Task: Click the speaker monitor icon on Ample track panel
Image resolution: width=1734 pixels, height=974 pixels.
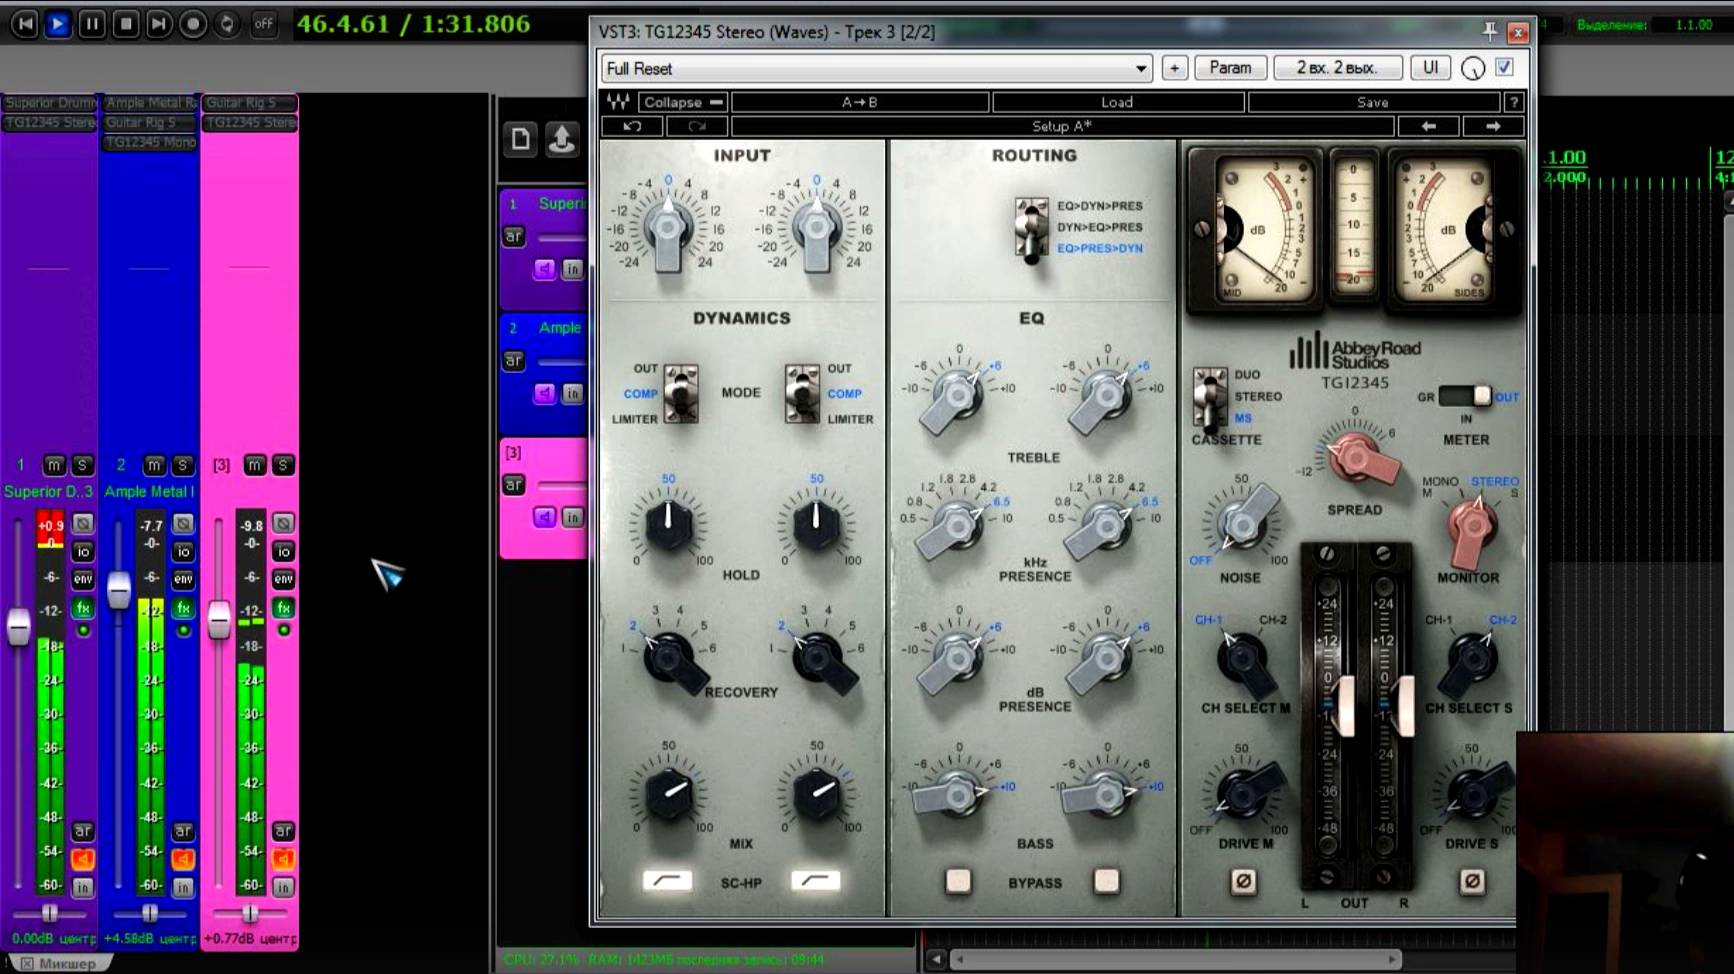Action: 544,393
